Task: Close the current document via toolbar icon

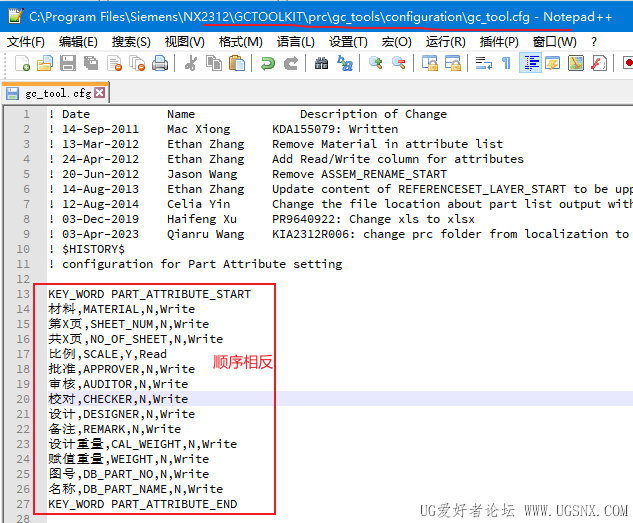Action: click(114, 63)
